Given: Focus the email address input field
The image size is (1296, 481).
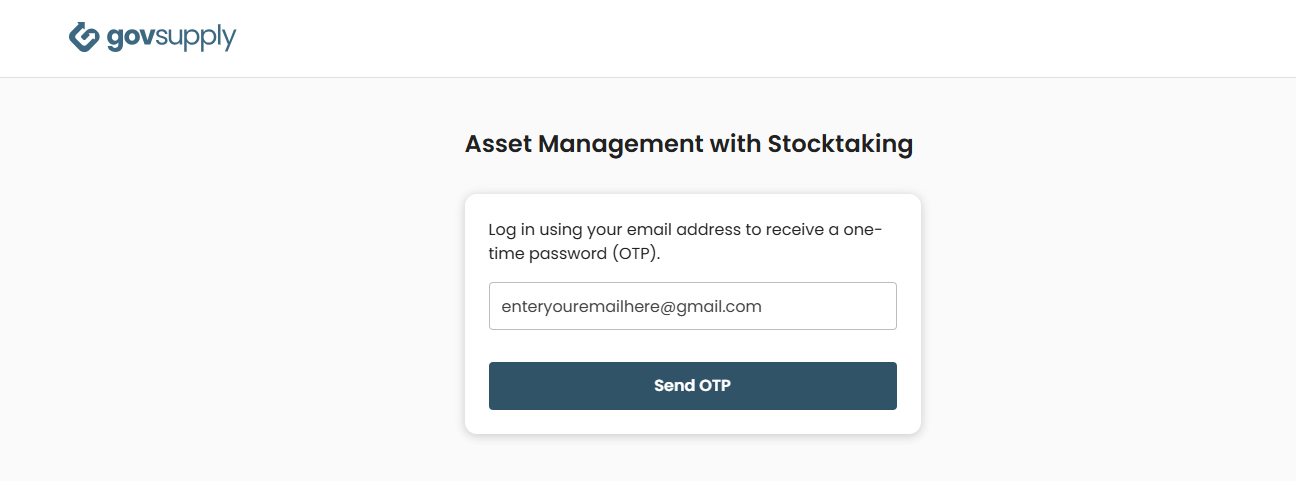Looking at the screenshot, I should [x=692, y=306].
